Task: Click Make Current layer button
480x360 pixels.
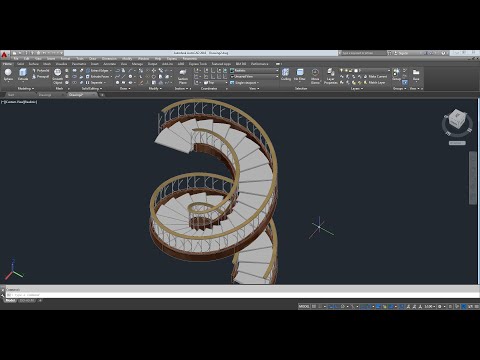Action: (375, 77)
